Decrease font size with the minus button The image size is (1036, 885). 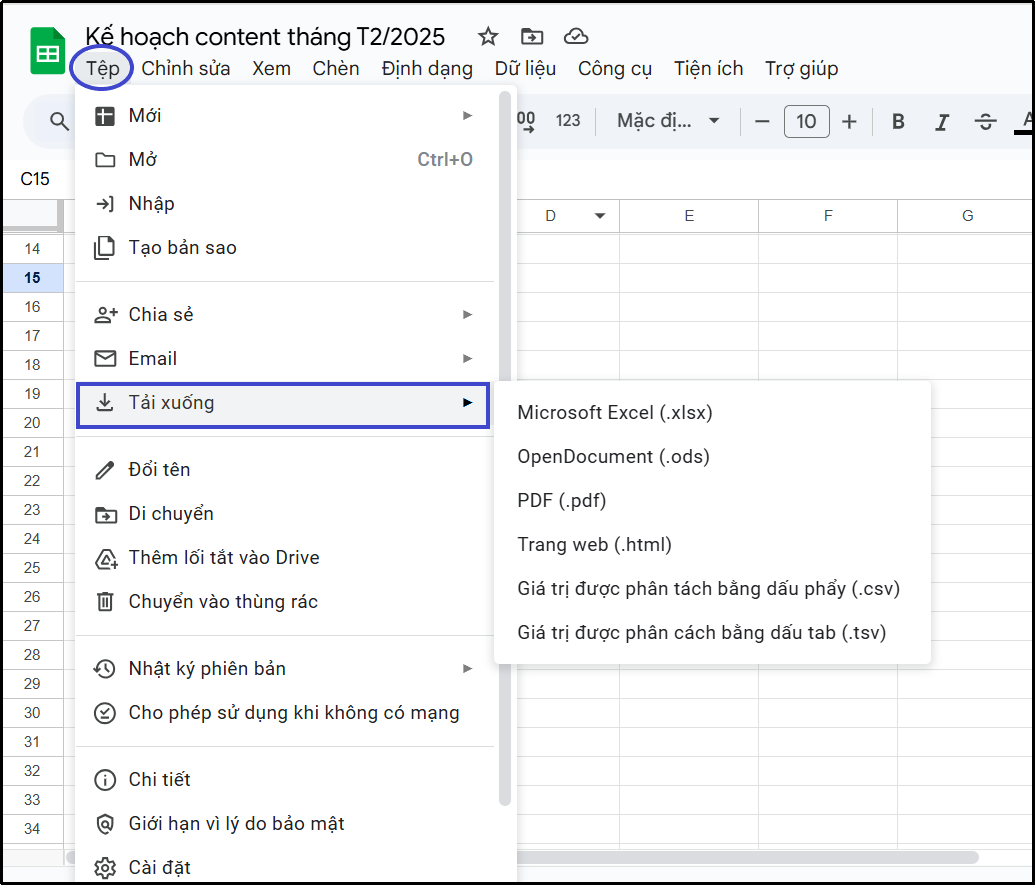[x=762, y=122]
